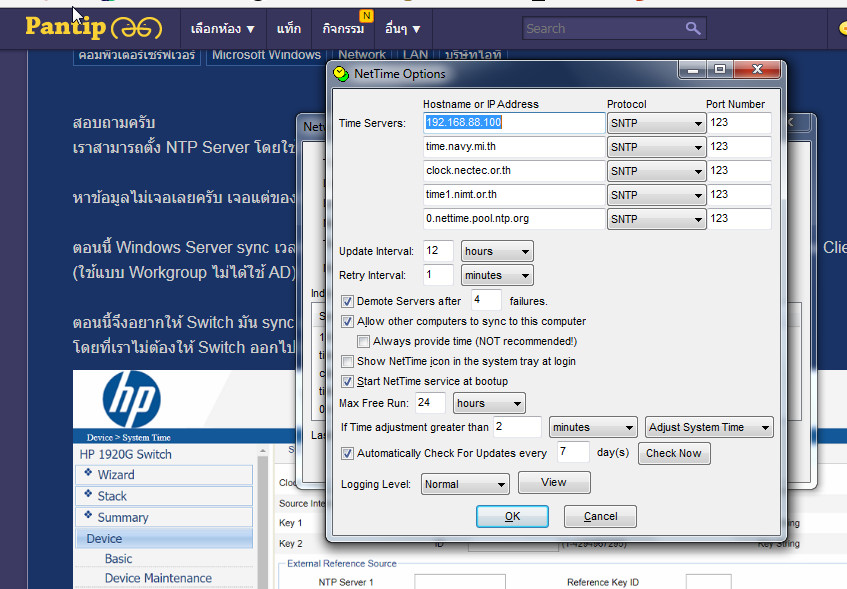Open Adjust System Time dropdown
847x589 pixels.
[709, 427]
